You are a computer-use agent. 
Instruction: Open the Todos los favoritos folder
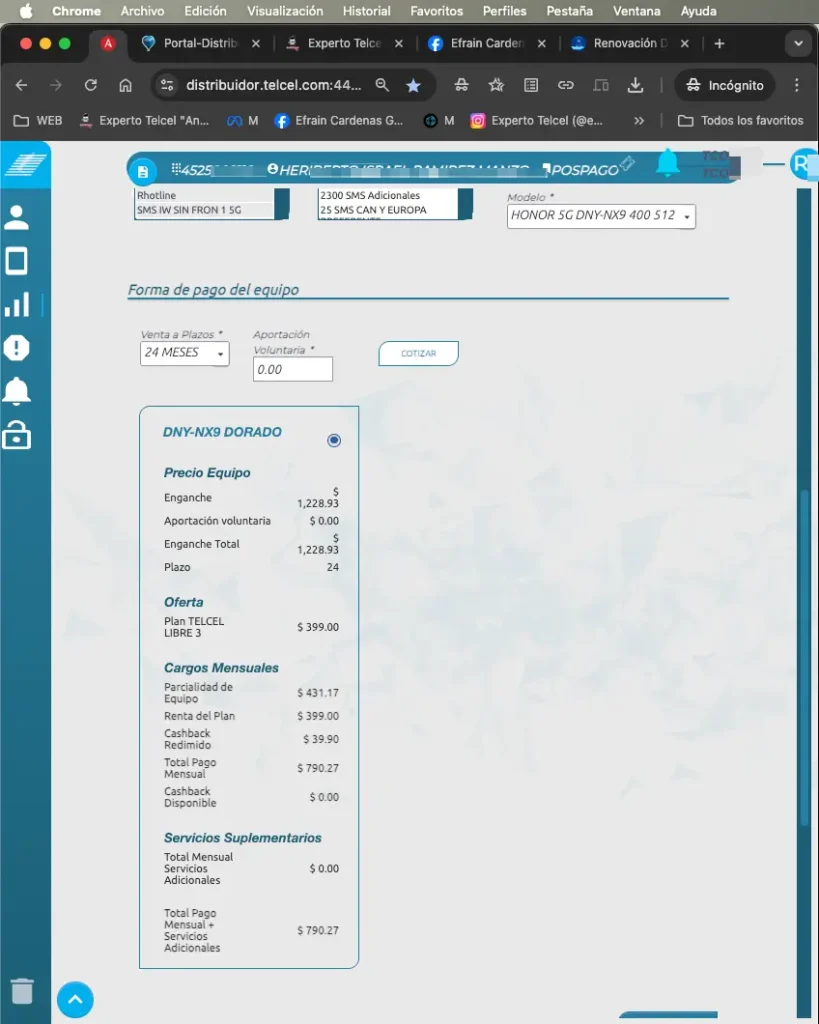741,120
